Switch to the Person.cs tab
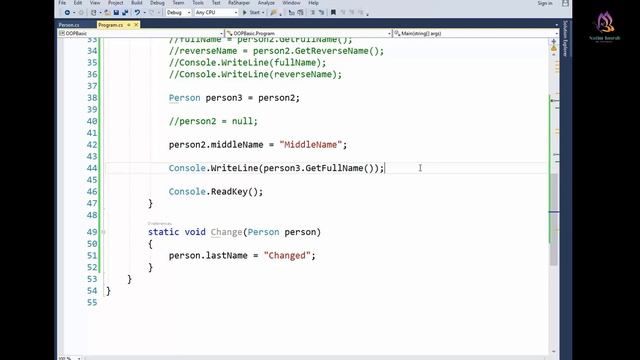 (x=69, y=25)
